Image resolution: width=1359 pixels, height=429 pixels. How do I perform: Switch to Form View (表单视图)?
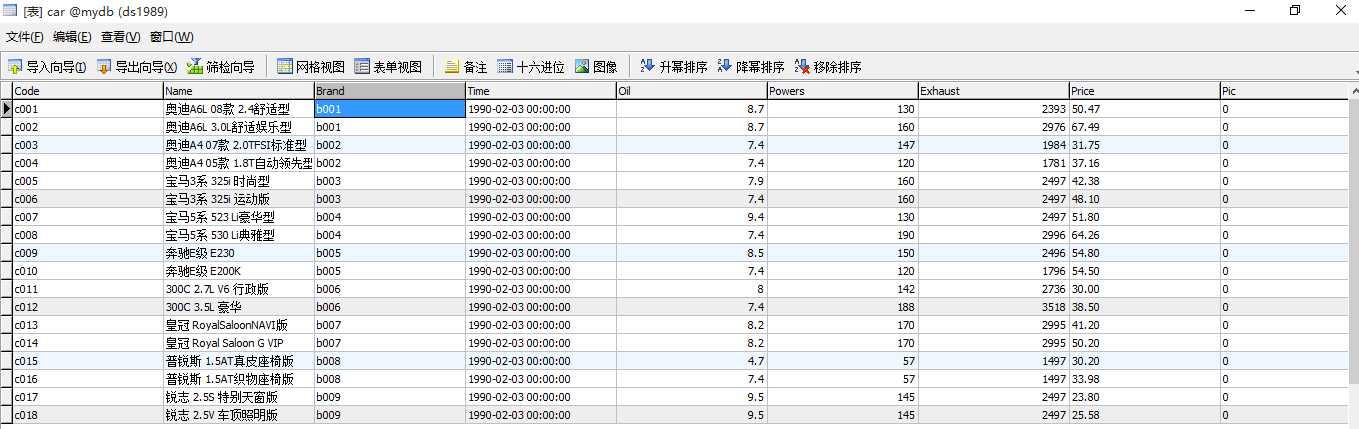[x=388, y=67]
